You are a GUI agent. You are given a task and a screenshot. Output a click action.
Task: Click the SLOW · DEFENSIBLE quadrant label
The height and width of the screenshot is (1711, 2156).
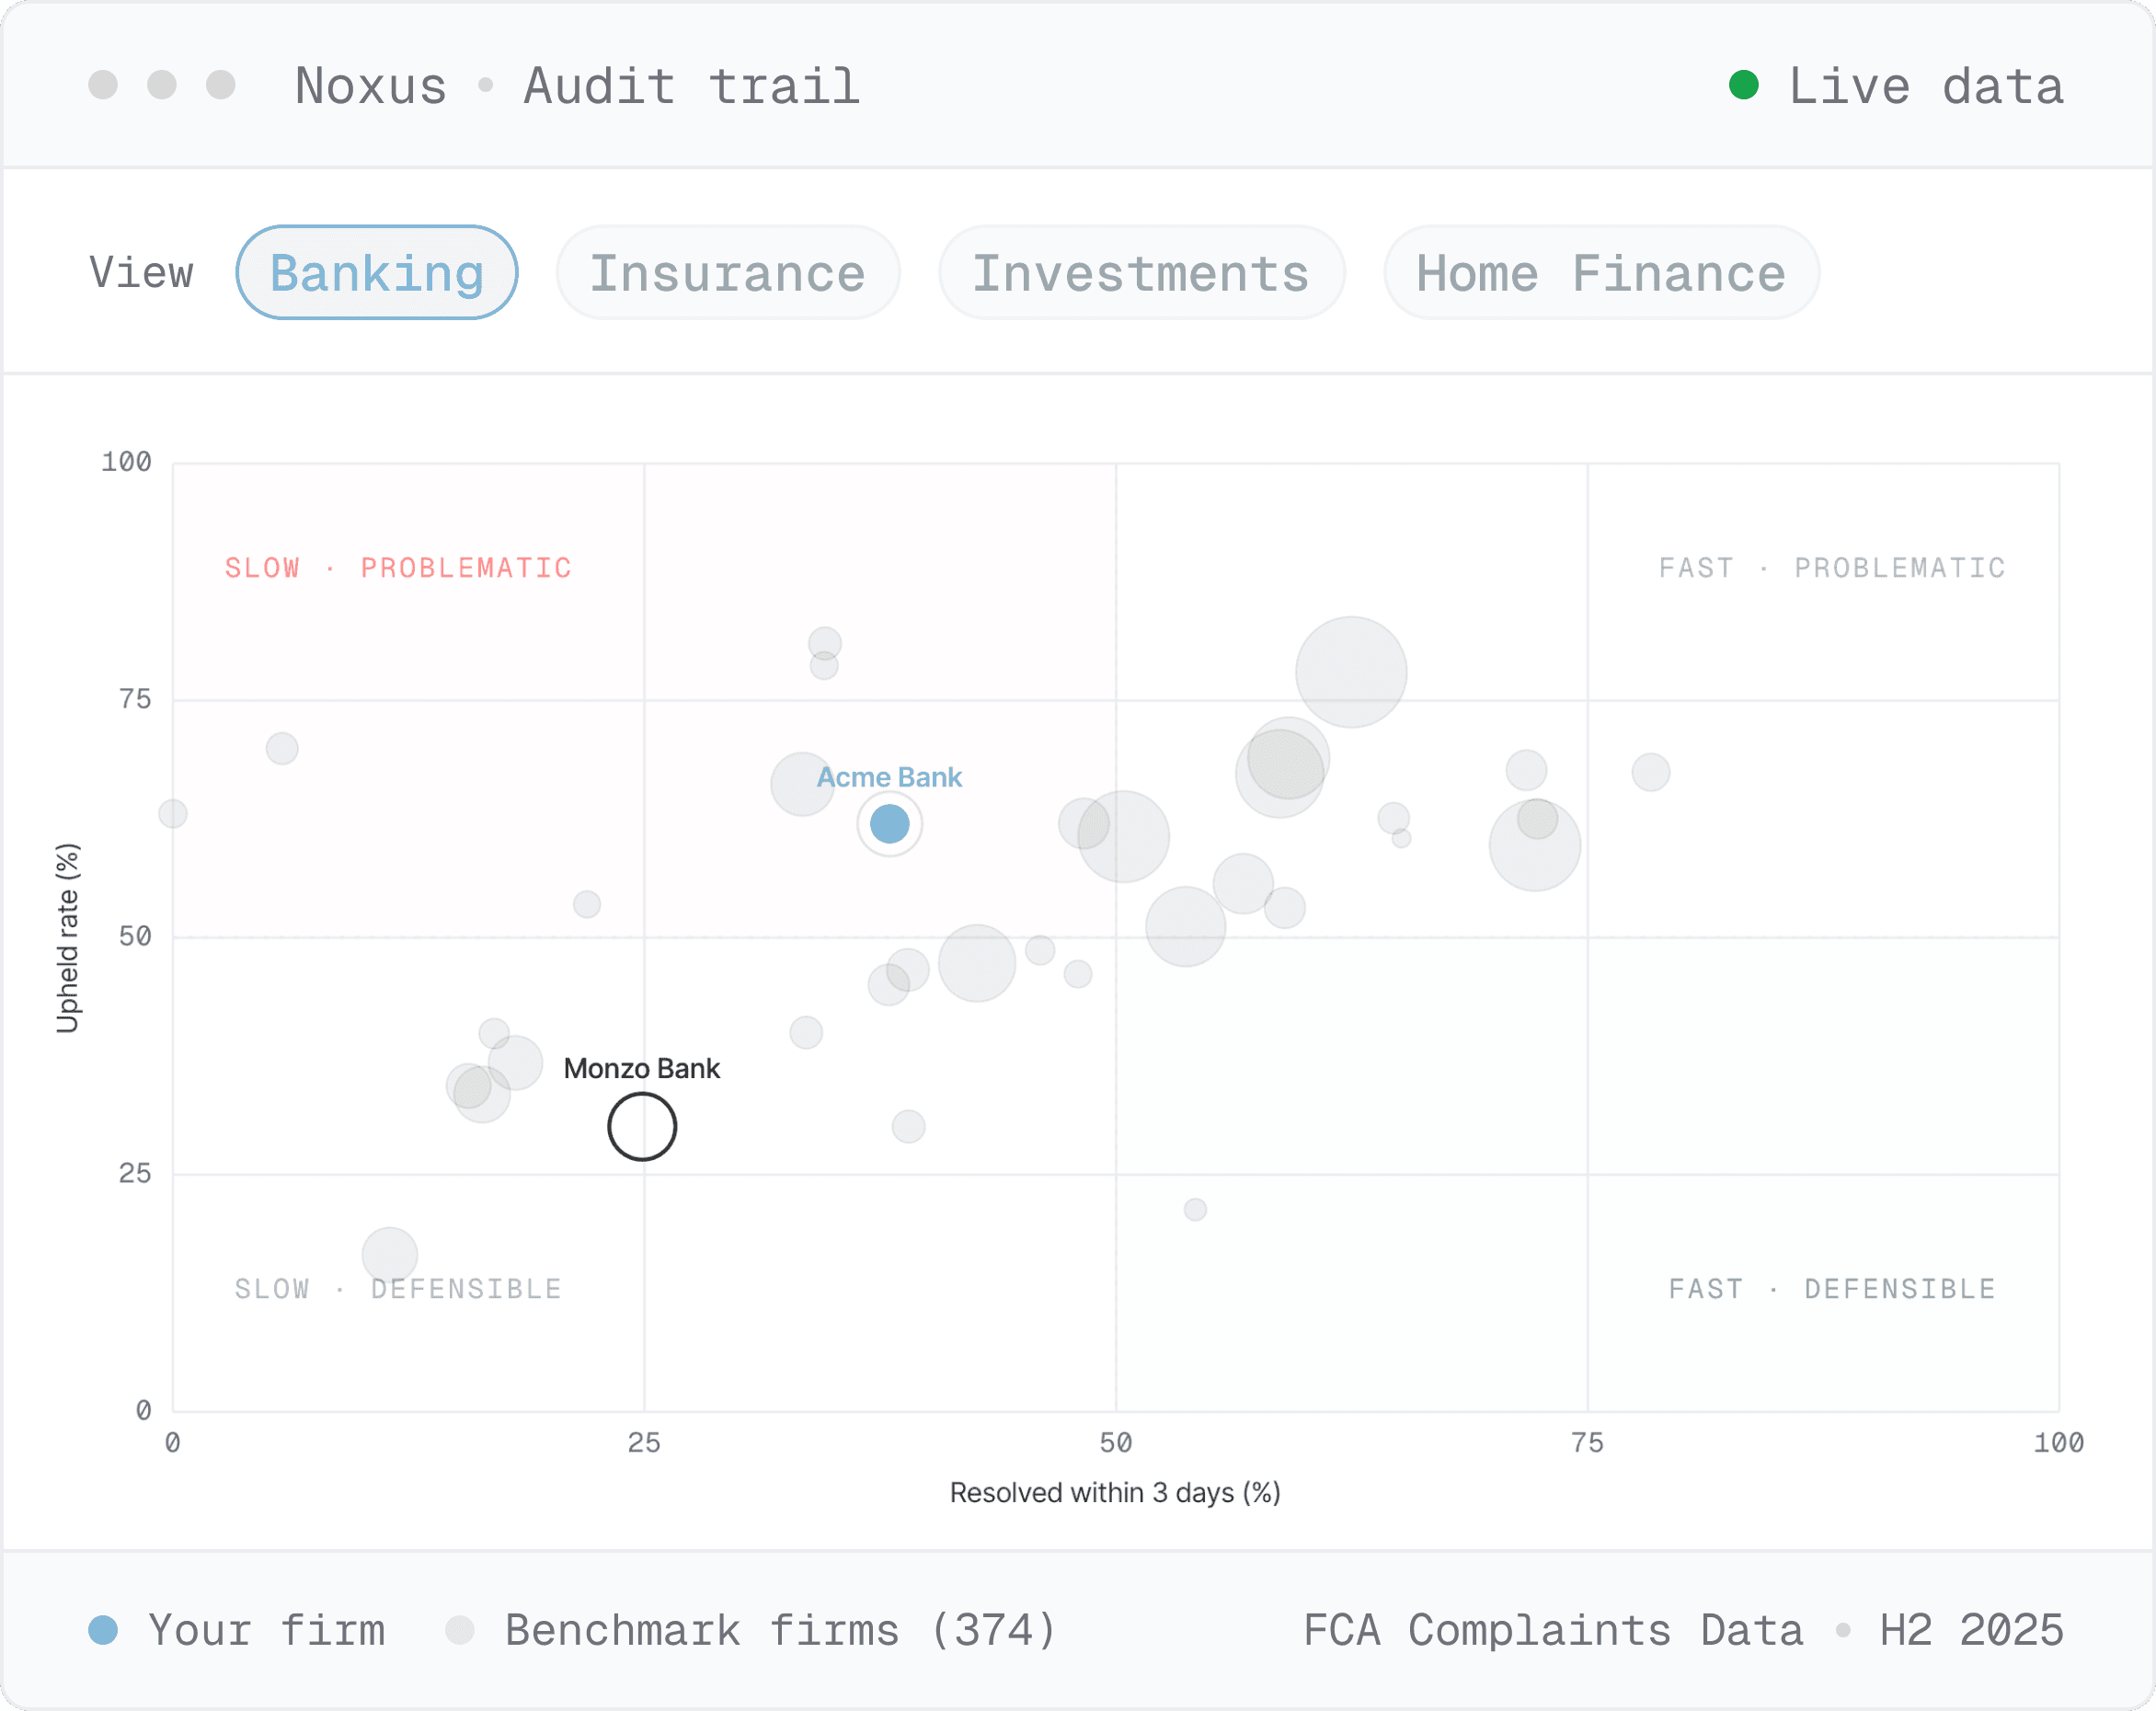coord(398,1289)
